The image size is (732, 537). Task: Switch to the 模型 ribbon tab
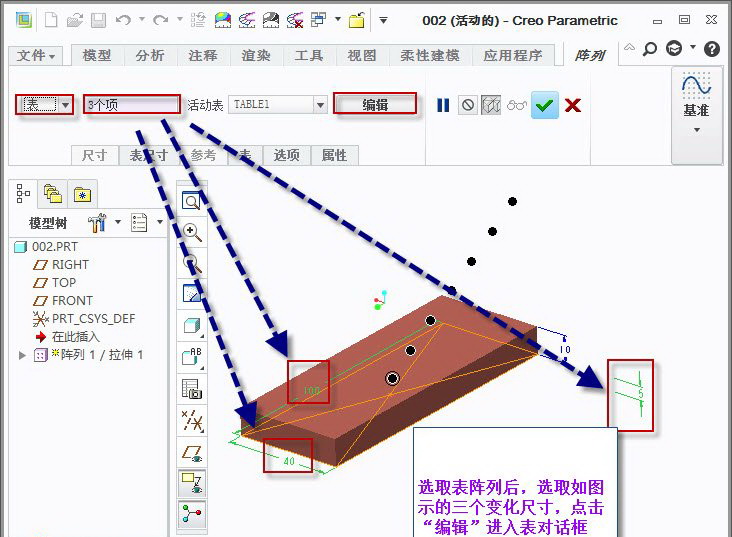pos(97,56)
